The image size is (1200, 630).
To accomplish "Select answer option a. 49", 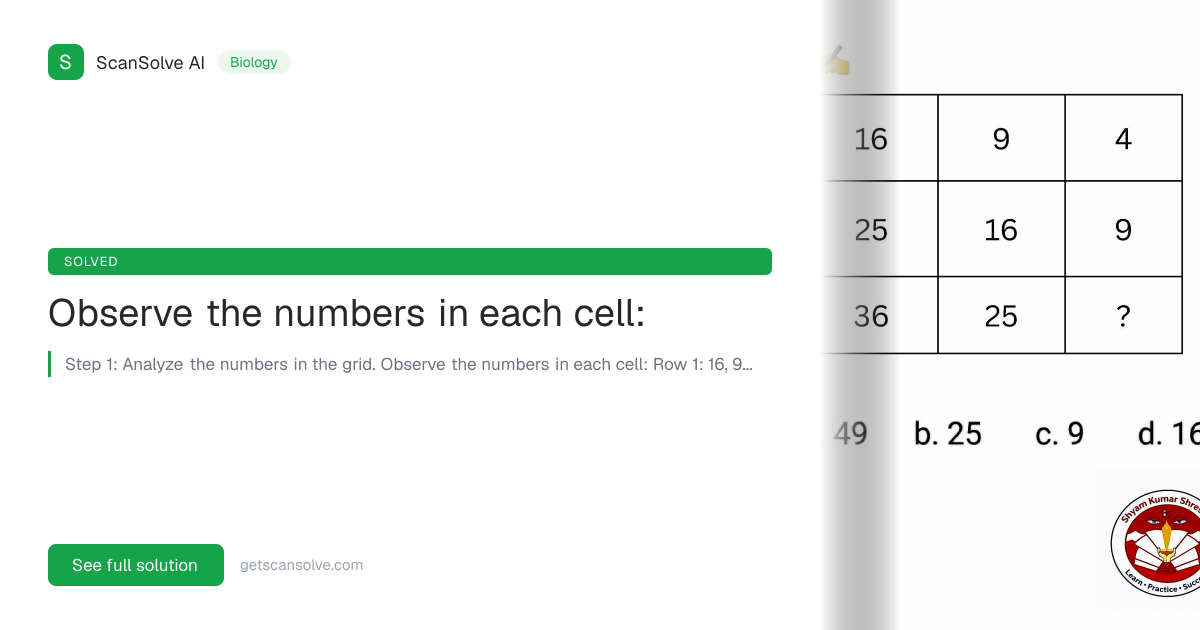I will click(x=850, y=434).
